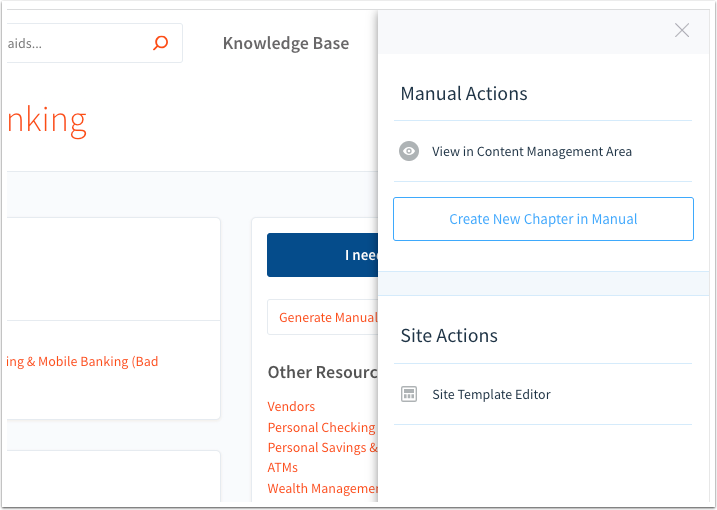717x510 pixels.
Task: Click the orange Banking page title
Action: (46, 120)
